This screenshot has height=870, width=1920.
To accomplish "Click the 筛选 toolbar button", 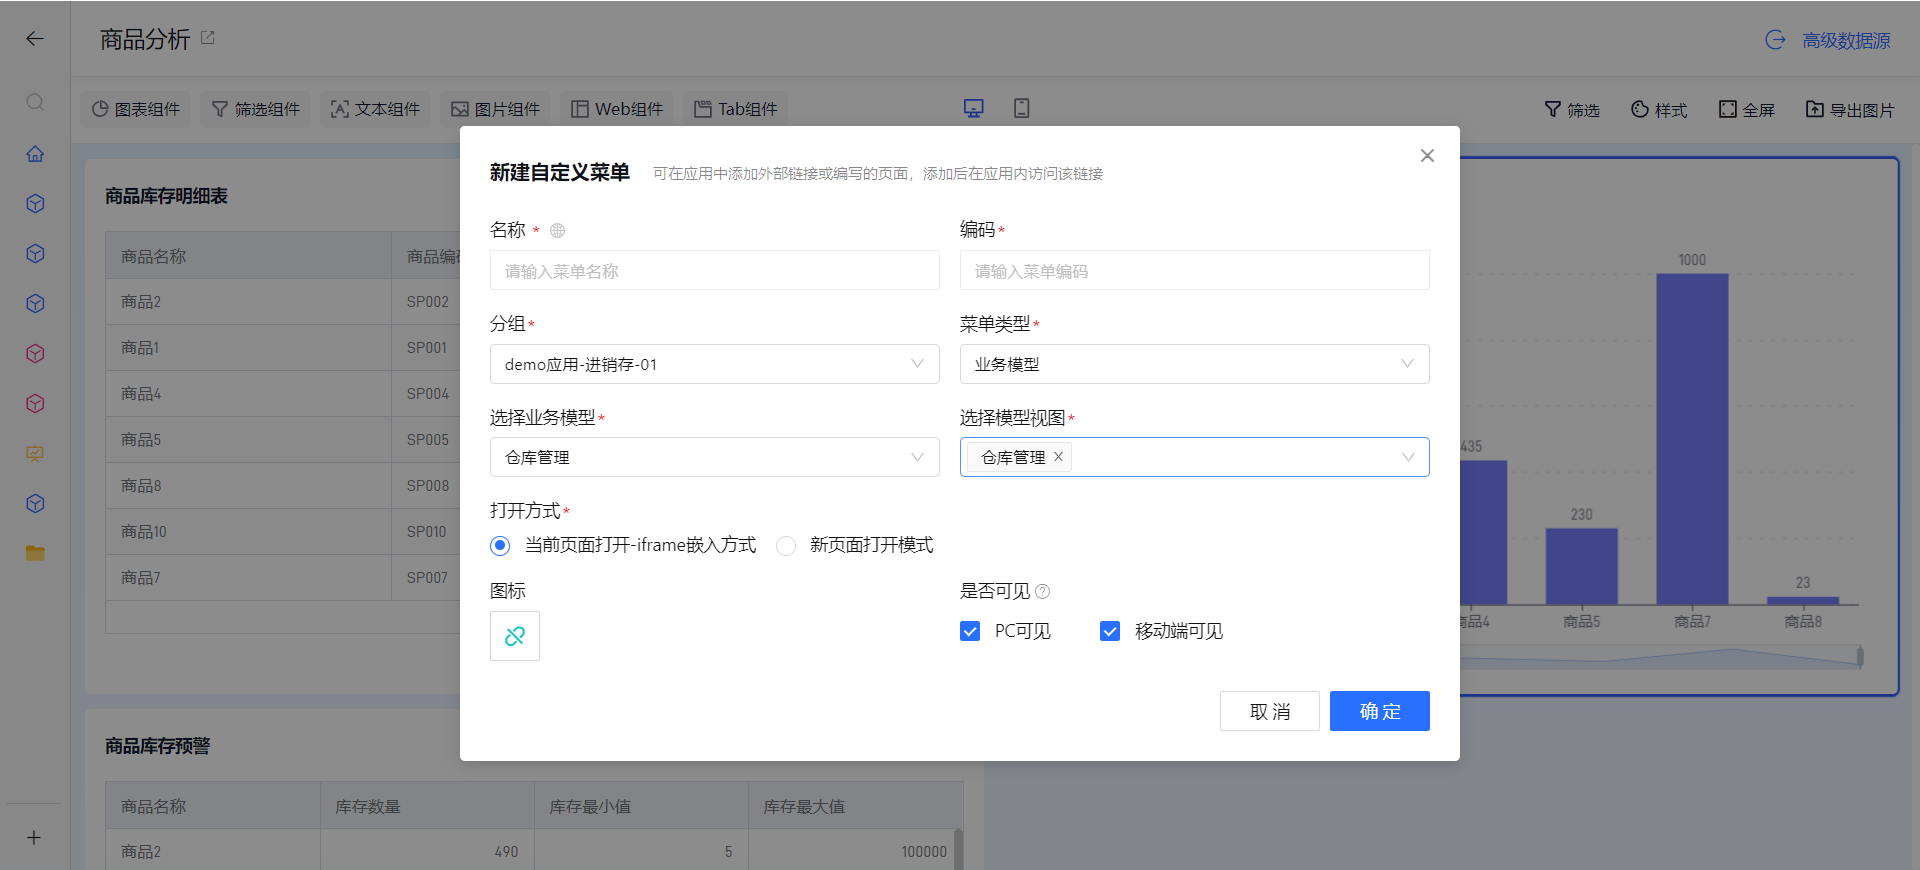I will [1572, 110].
